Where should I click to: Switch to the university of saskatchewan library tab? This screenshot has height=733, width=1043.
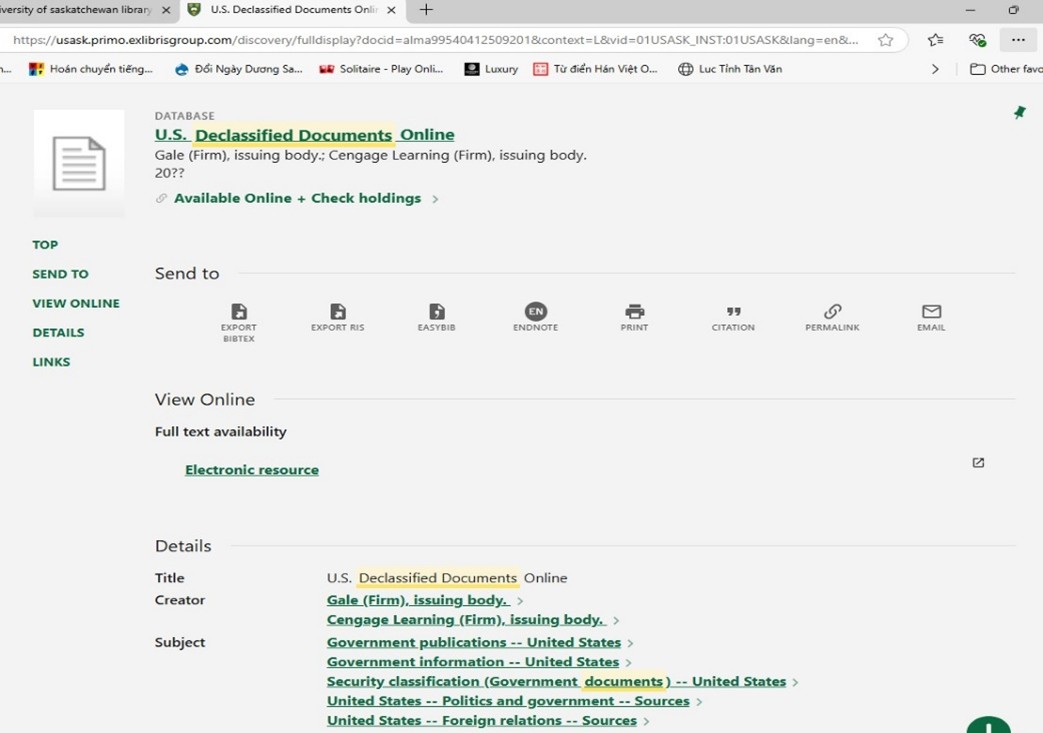[x=80, y=10]
